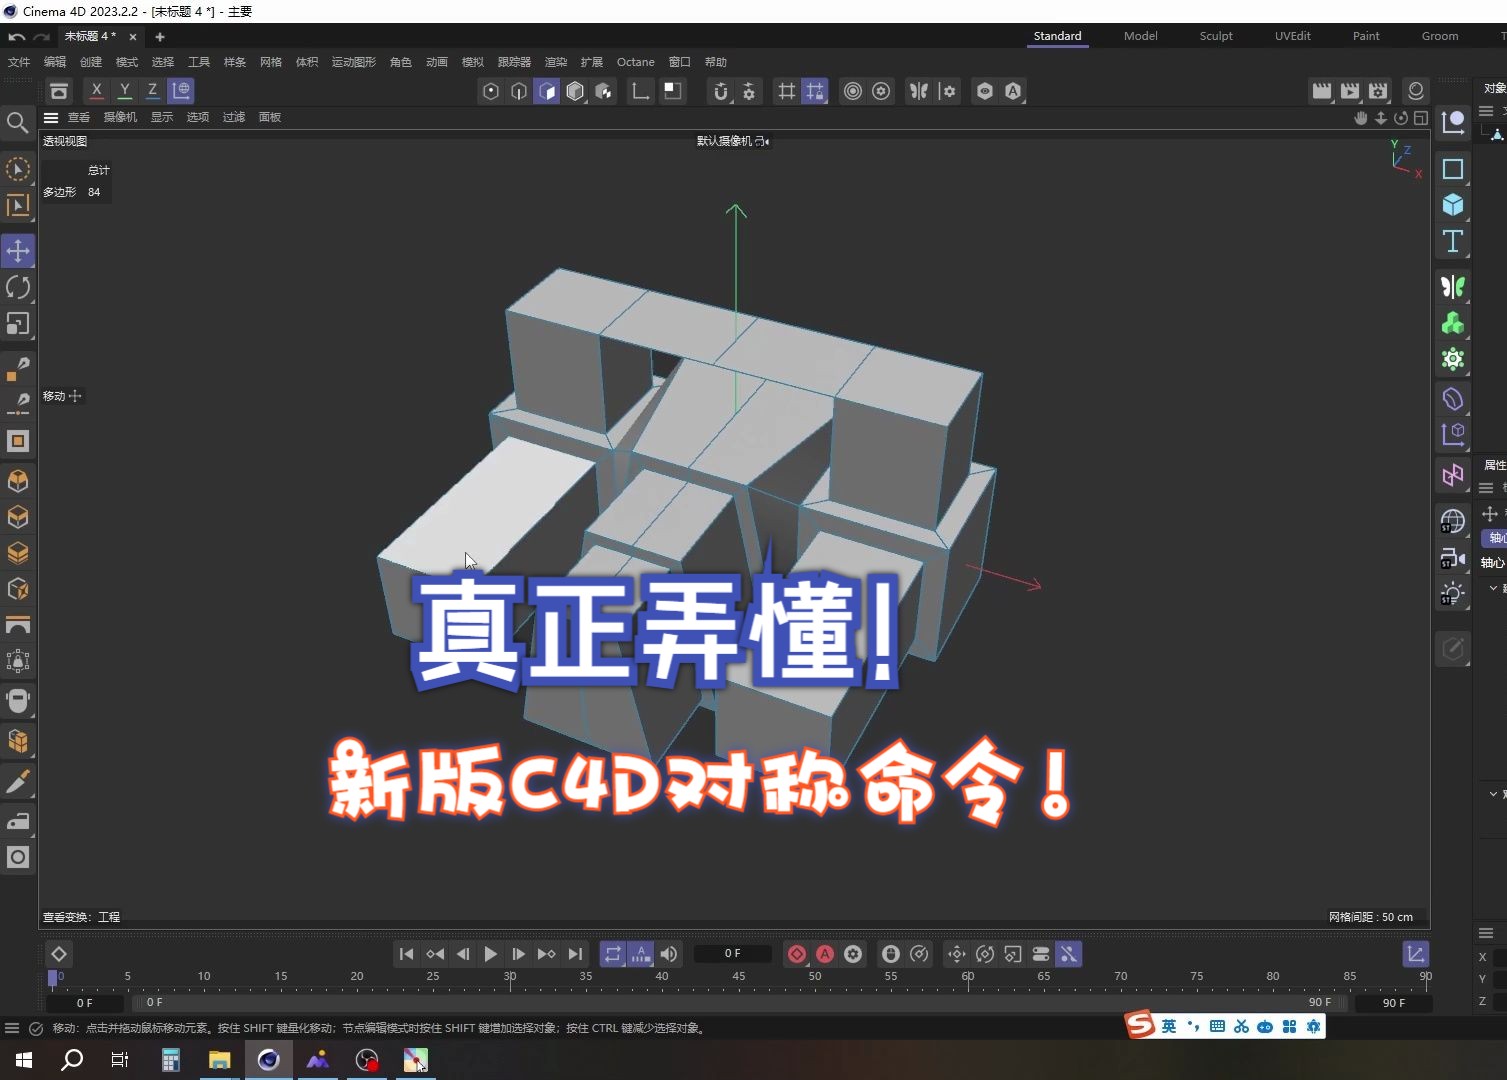
Task: Select the paint brush tool in left toolbar
Action: pos(18,781)
